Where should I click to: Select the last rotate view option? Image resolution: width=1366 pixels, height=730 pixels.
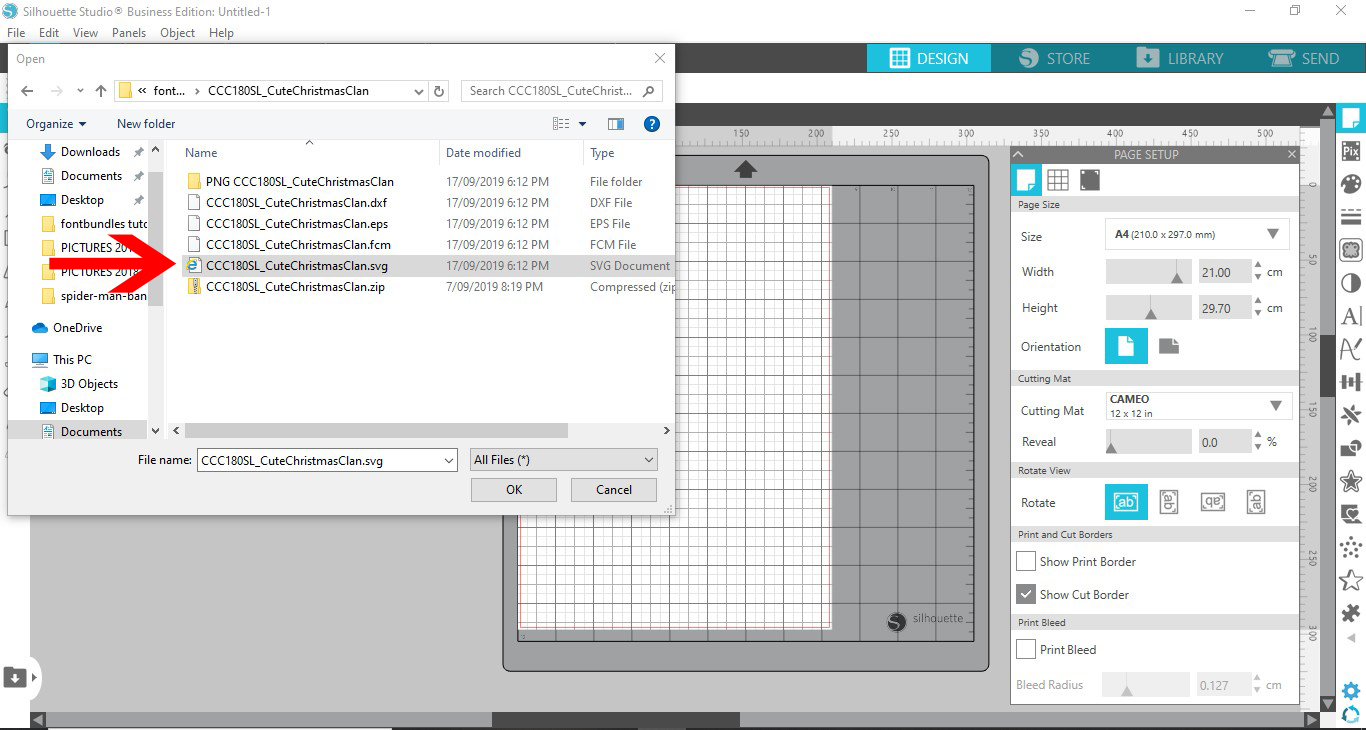[1257, 502]
